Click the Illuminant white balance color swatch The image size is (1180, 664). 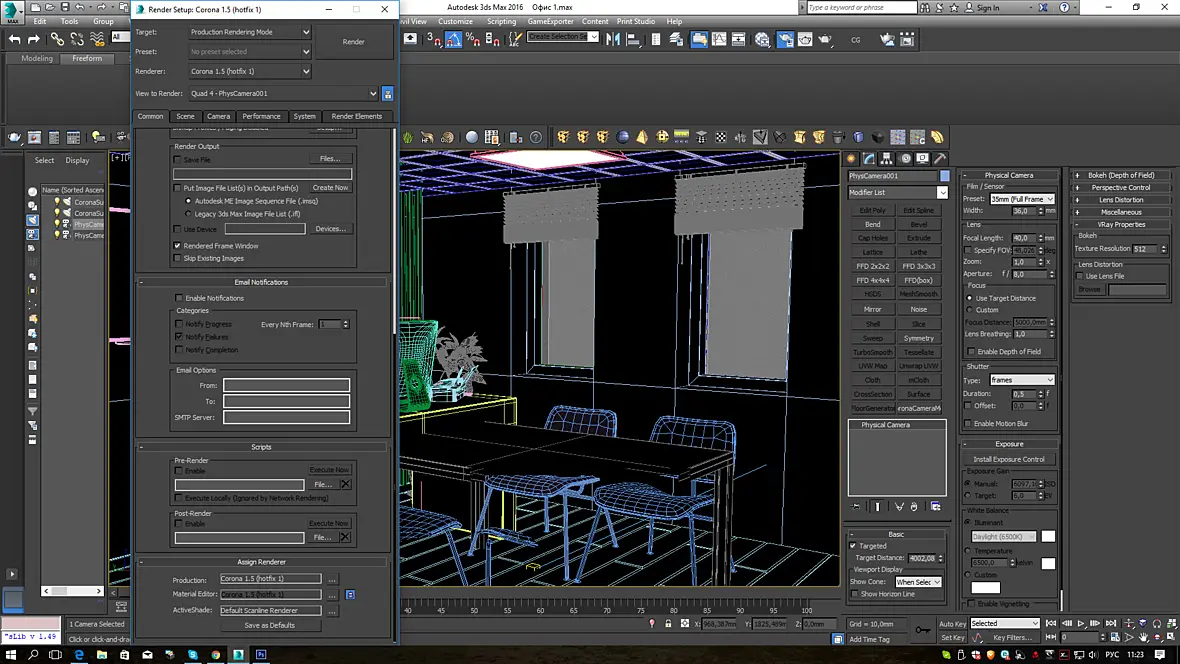[x=1048, y=537]
